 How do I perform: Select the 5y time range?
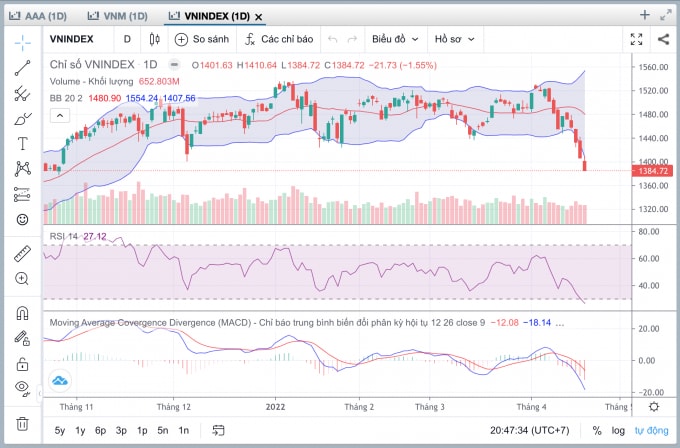60,431
